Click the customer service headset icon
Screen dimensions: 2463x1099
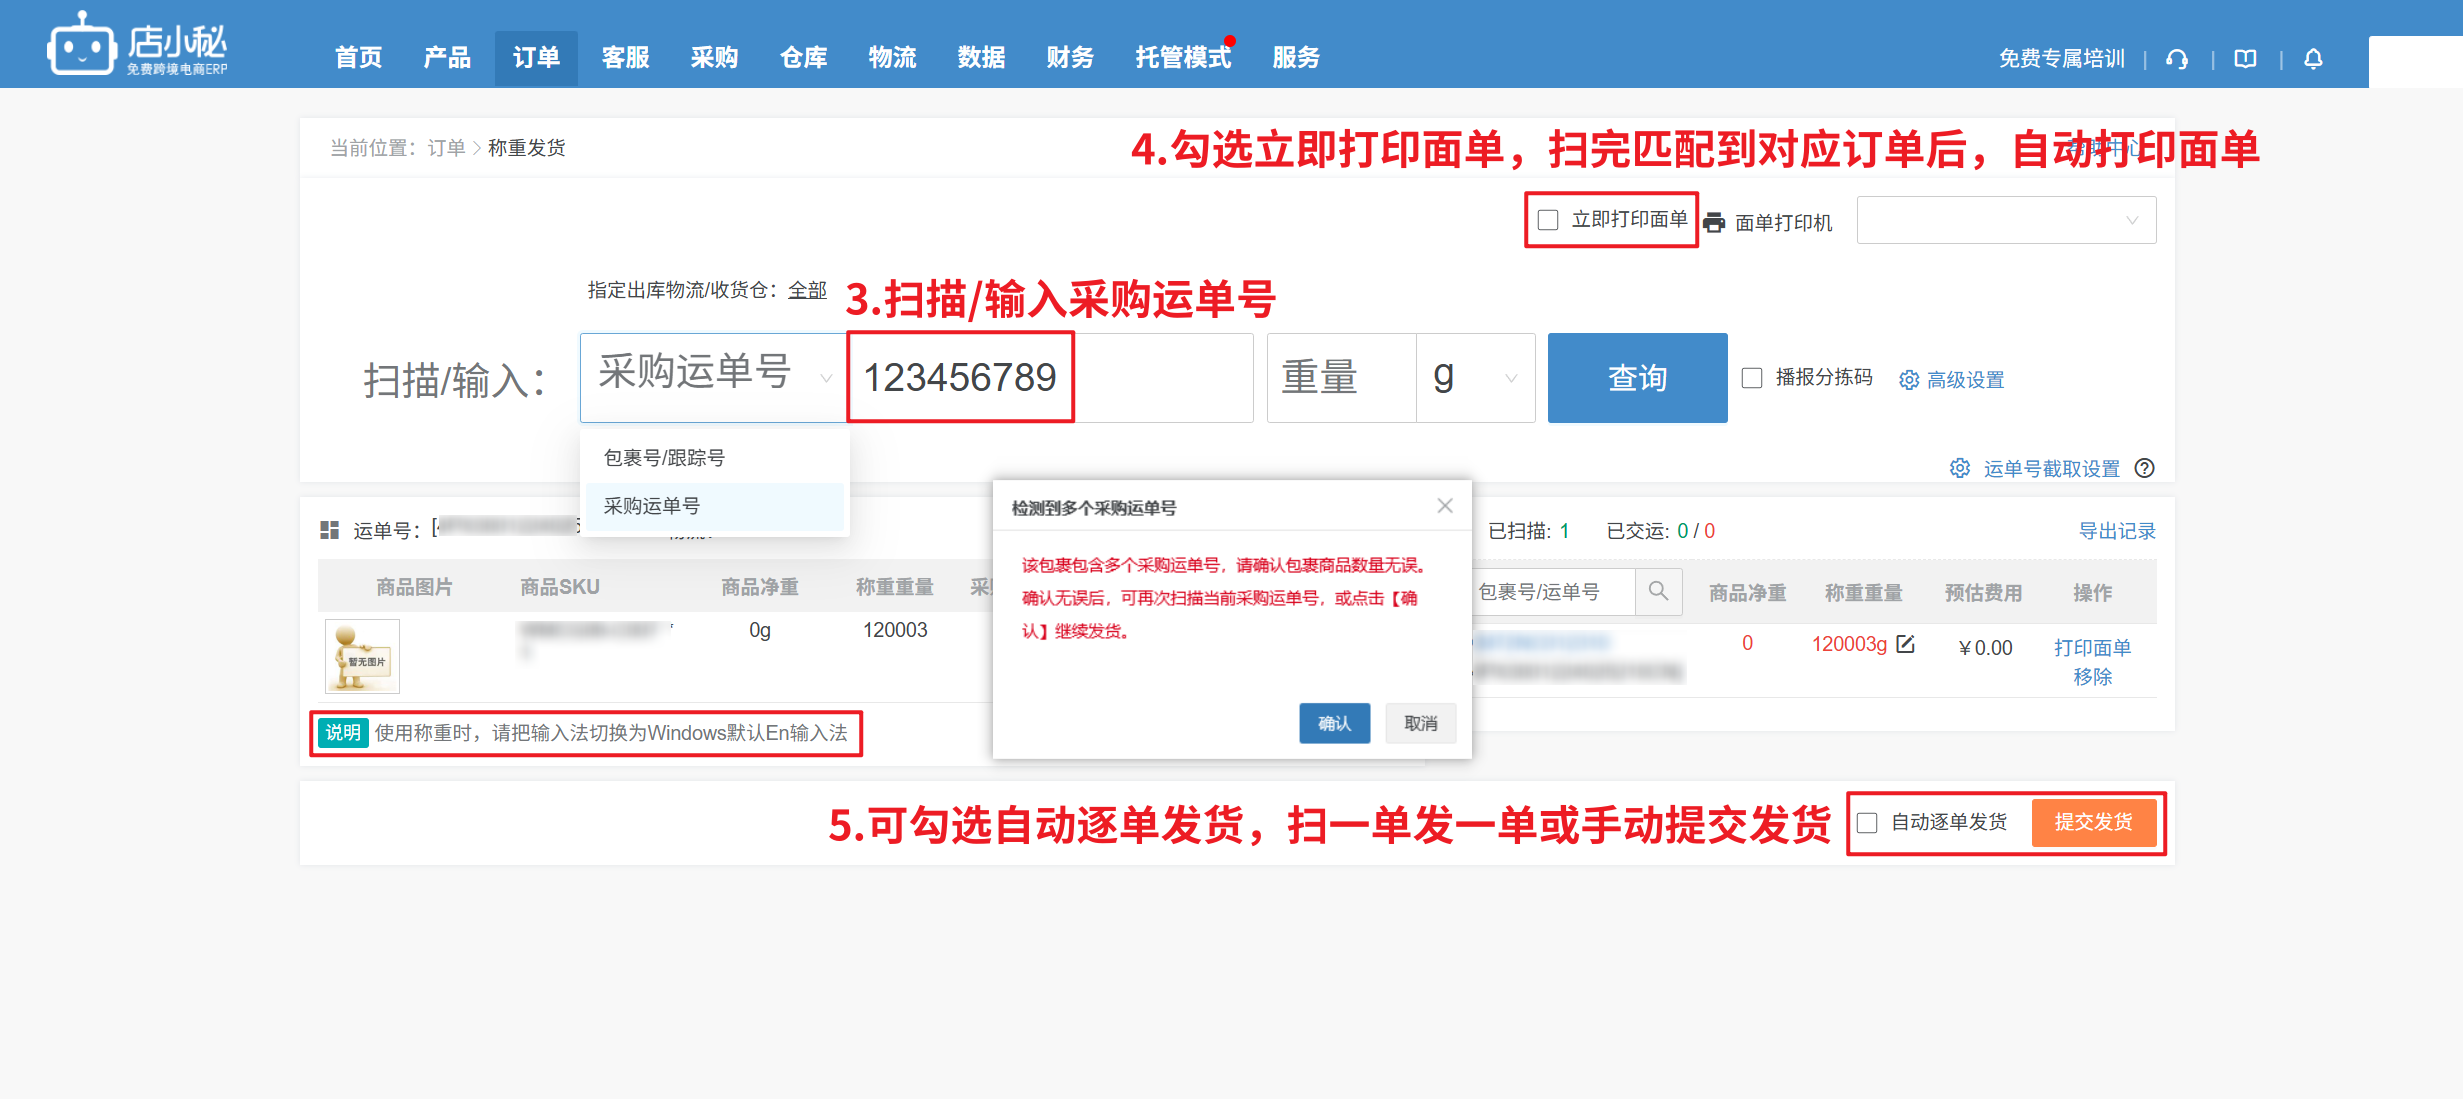coord(2177,59)
